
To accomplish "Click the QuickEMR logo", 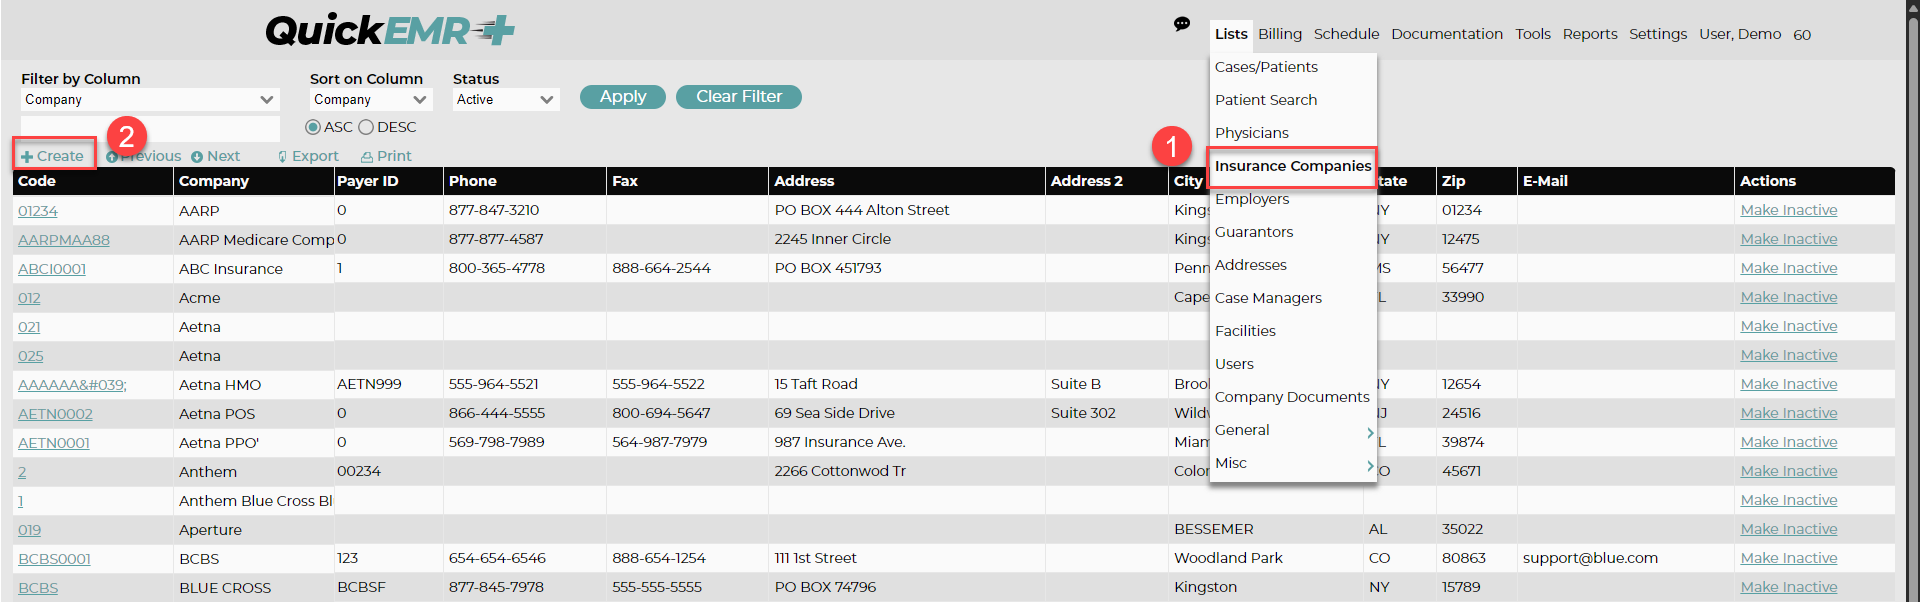I will pos(390,31).
